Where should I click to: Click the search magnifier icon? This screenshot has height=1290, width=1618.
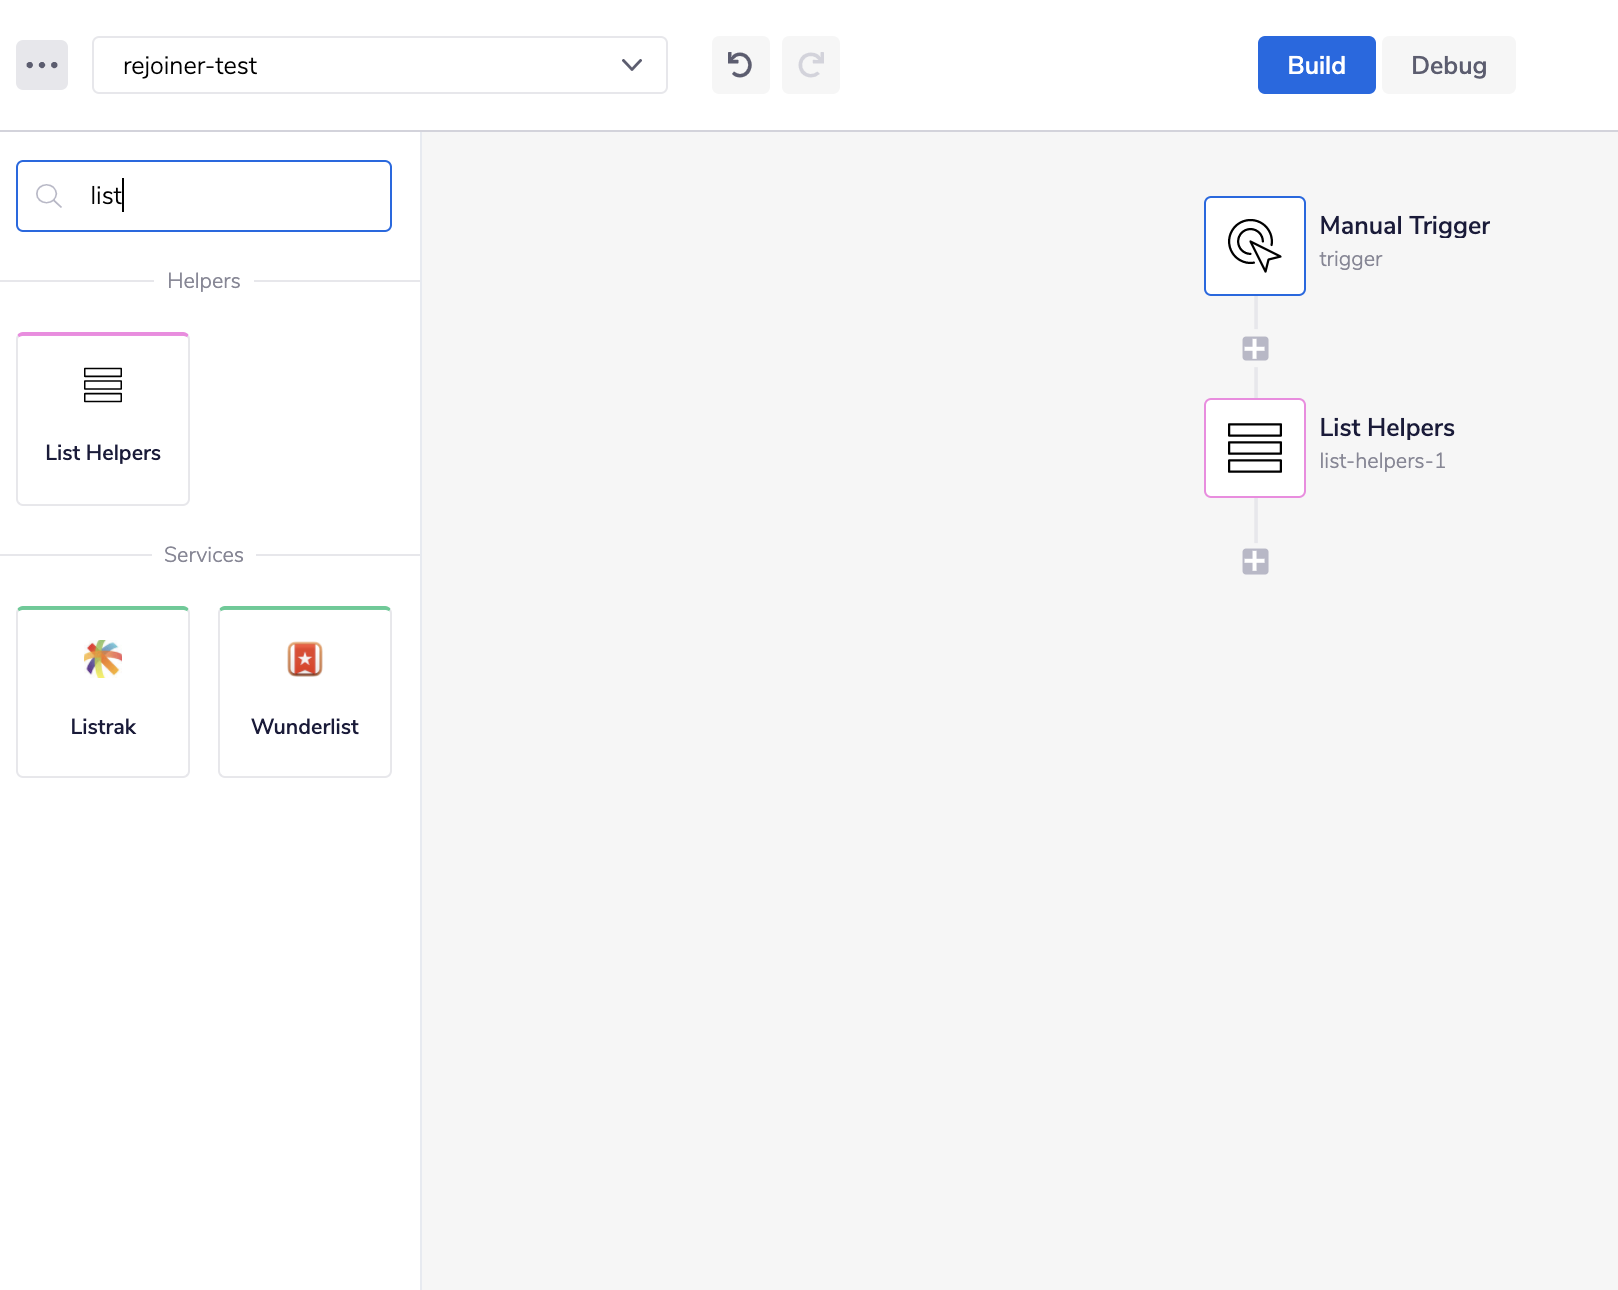pos(49,196)
